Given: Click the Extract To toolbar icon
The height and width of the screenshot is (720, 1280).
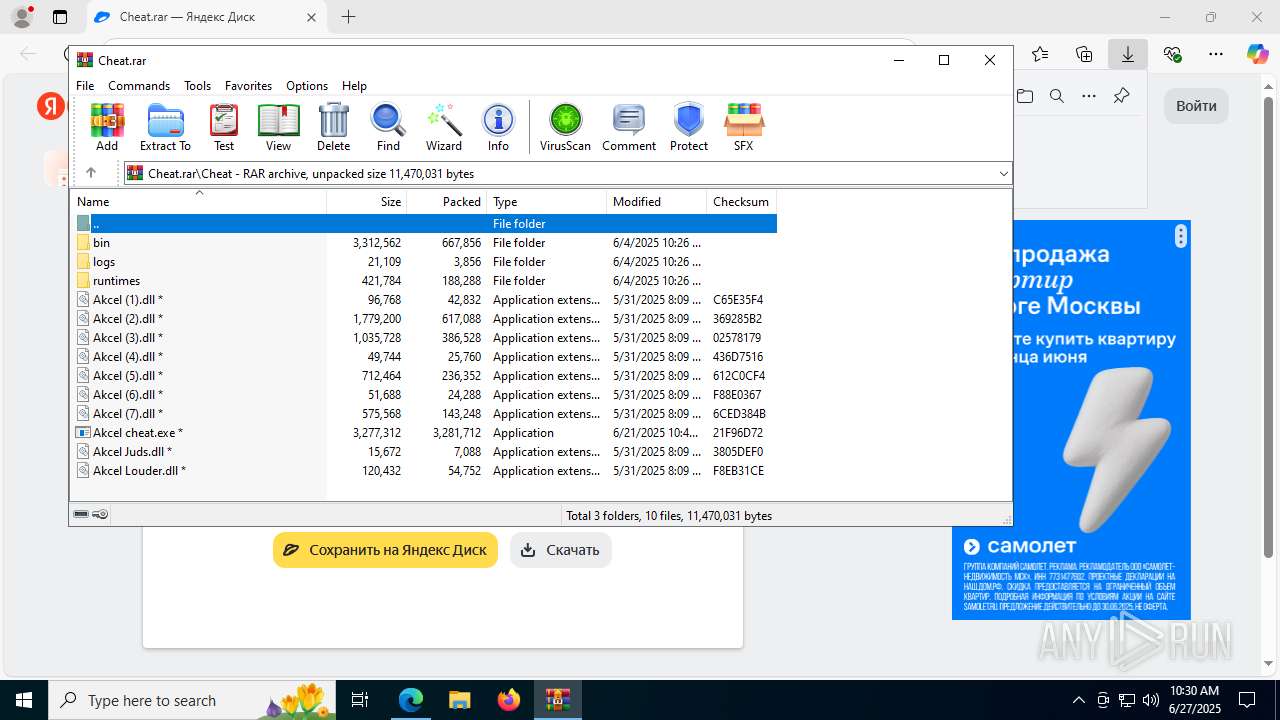Looking at the screenshot, I should click(165, 127).
